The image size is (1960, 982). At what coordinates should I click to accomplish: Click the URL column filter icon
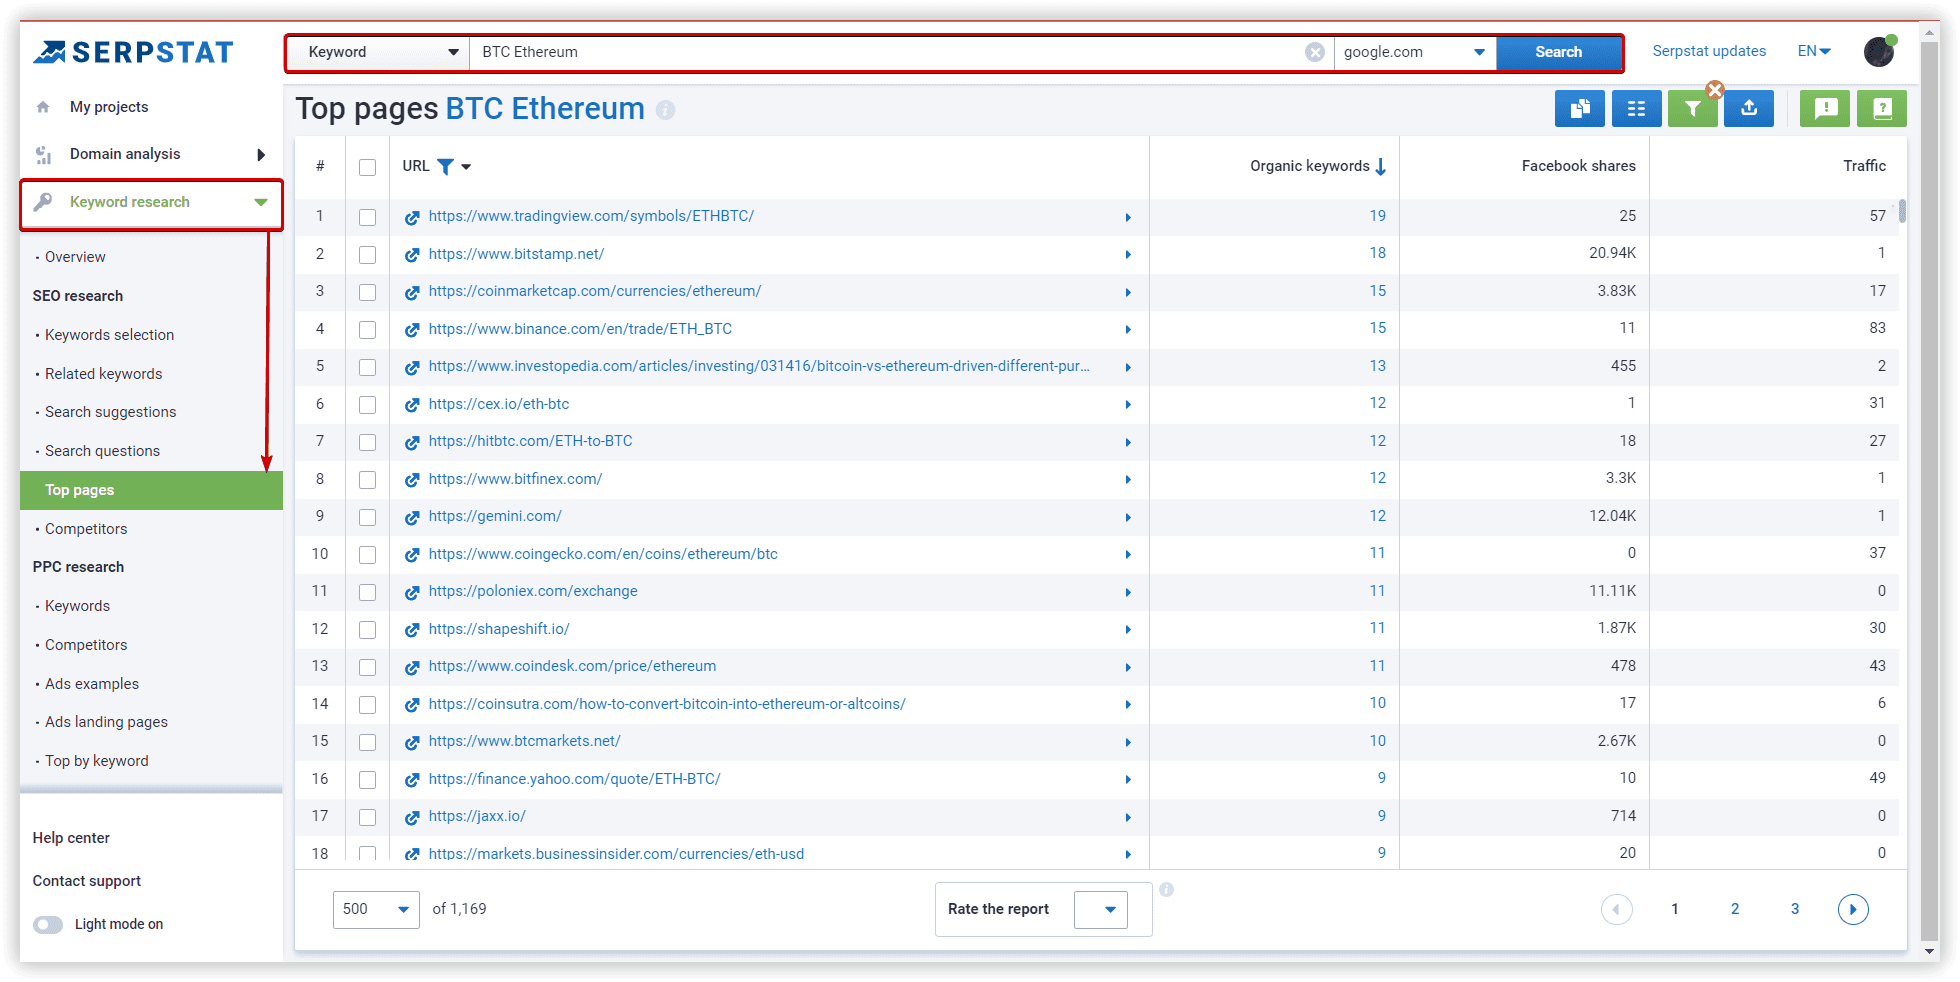(x=446, y=166)
